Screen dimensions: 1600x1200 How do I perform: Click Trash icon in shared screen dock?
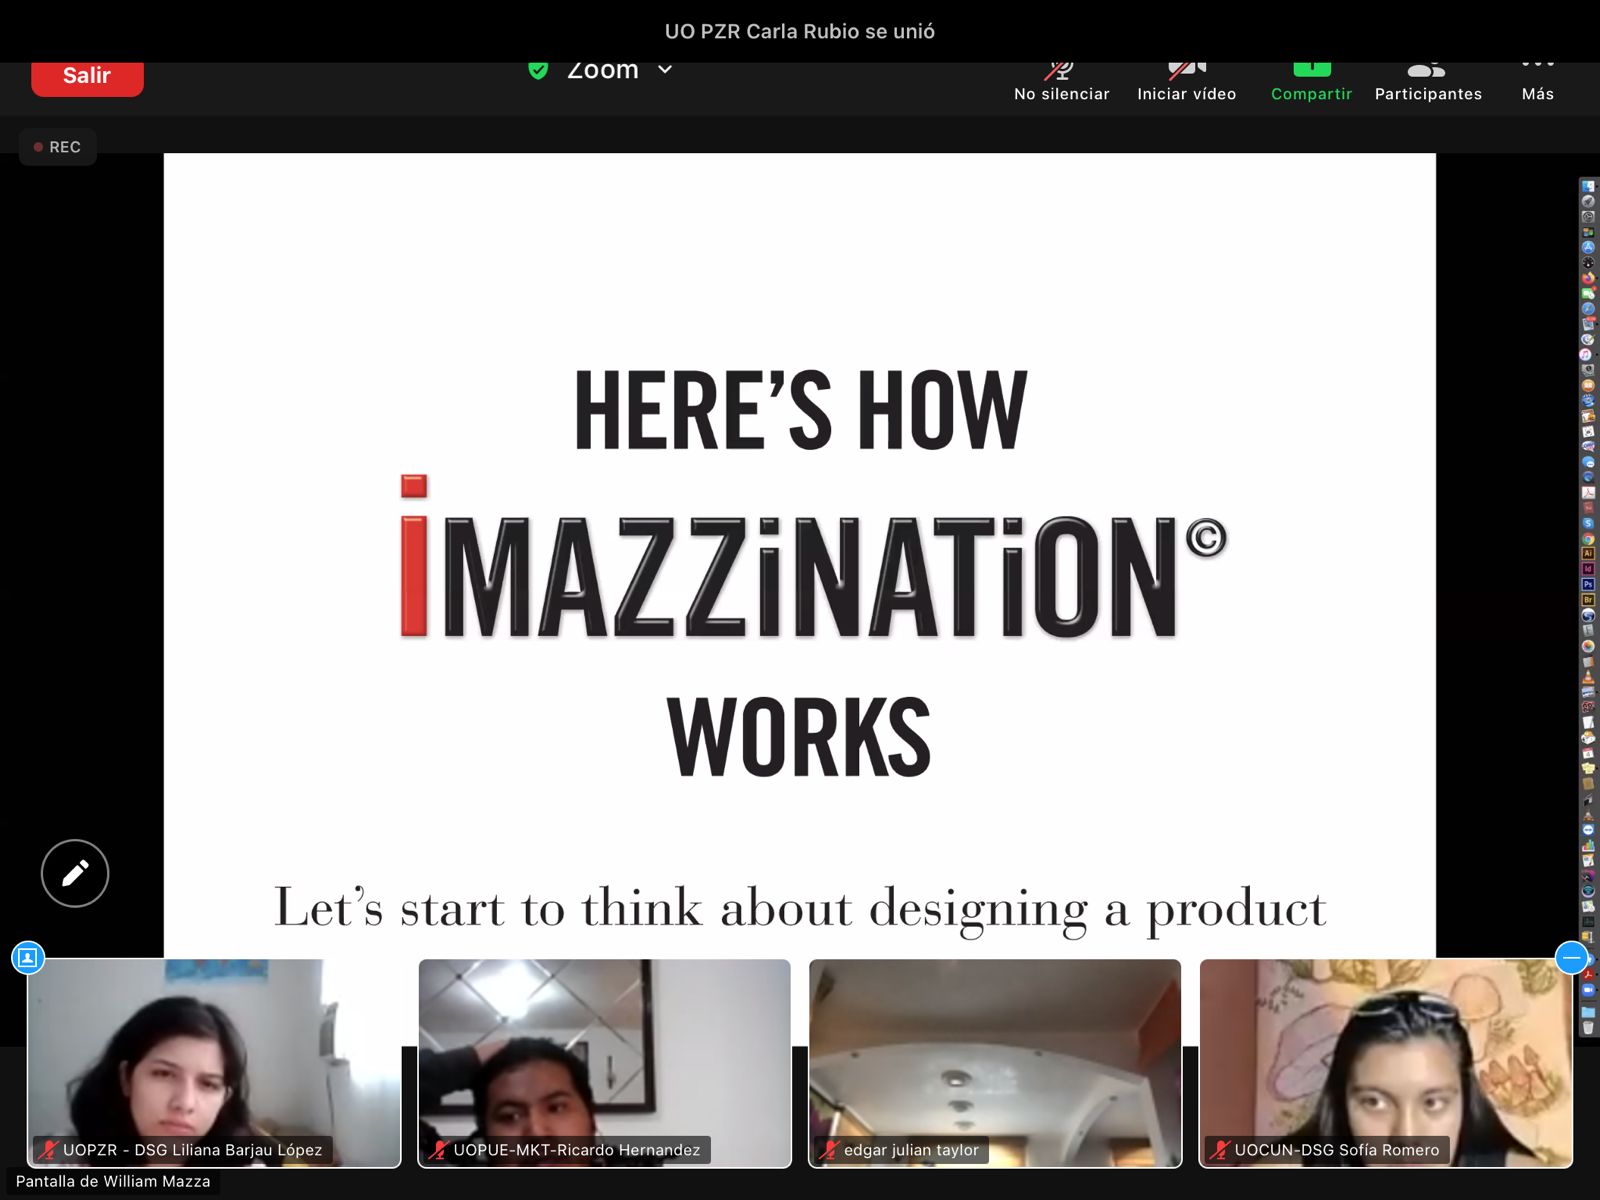click(x=1588, y=1028)
